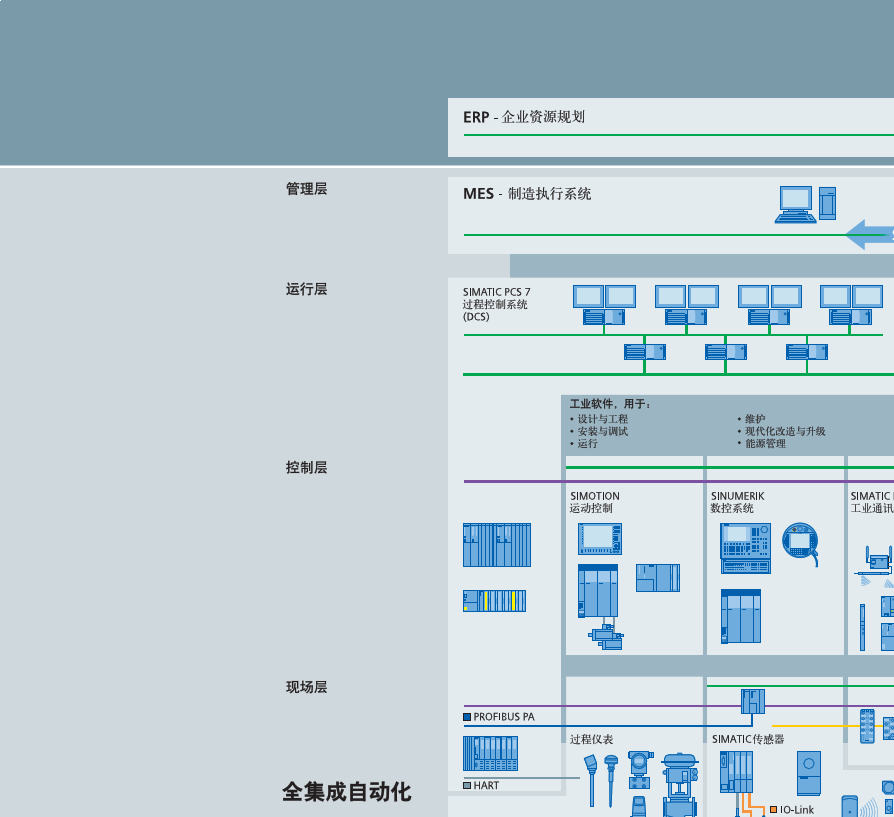
Task: Select the pressure transmitter icon in 过程仪表
Action: [640, 767]
